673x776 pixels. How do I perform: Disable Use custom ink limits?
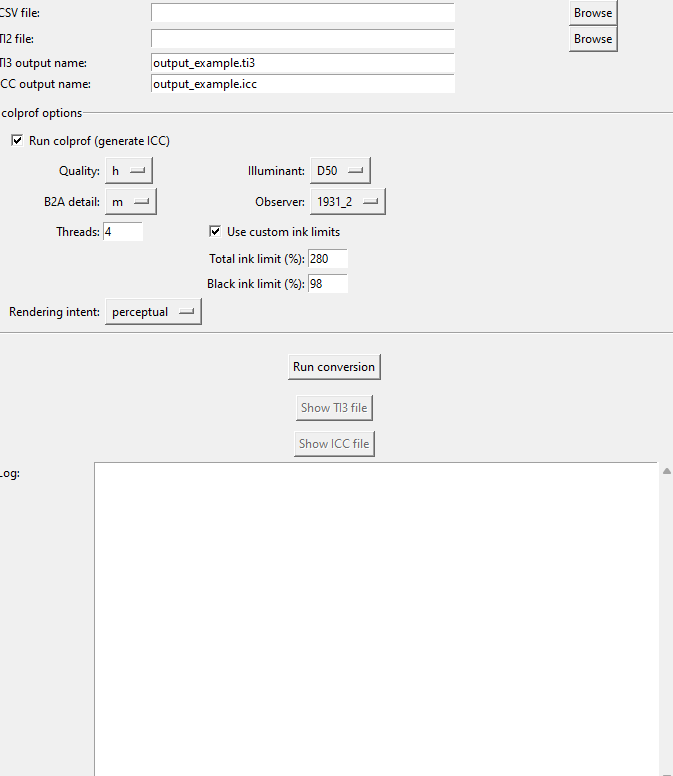[x=215, y=232]
